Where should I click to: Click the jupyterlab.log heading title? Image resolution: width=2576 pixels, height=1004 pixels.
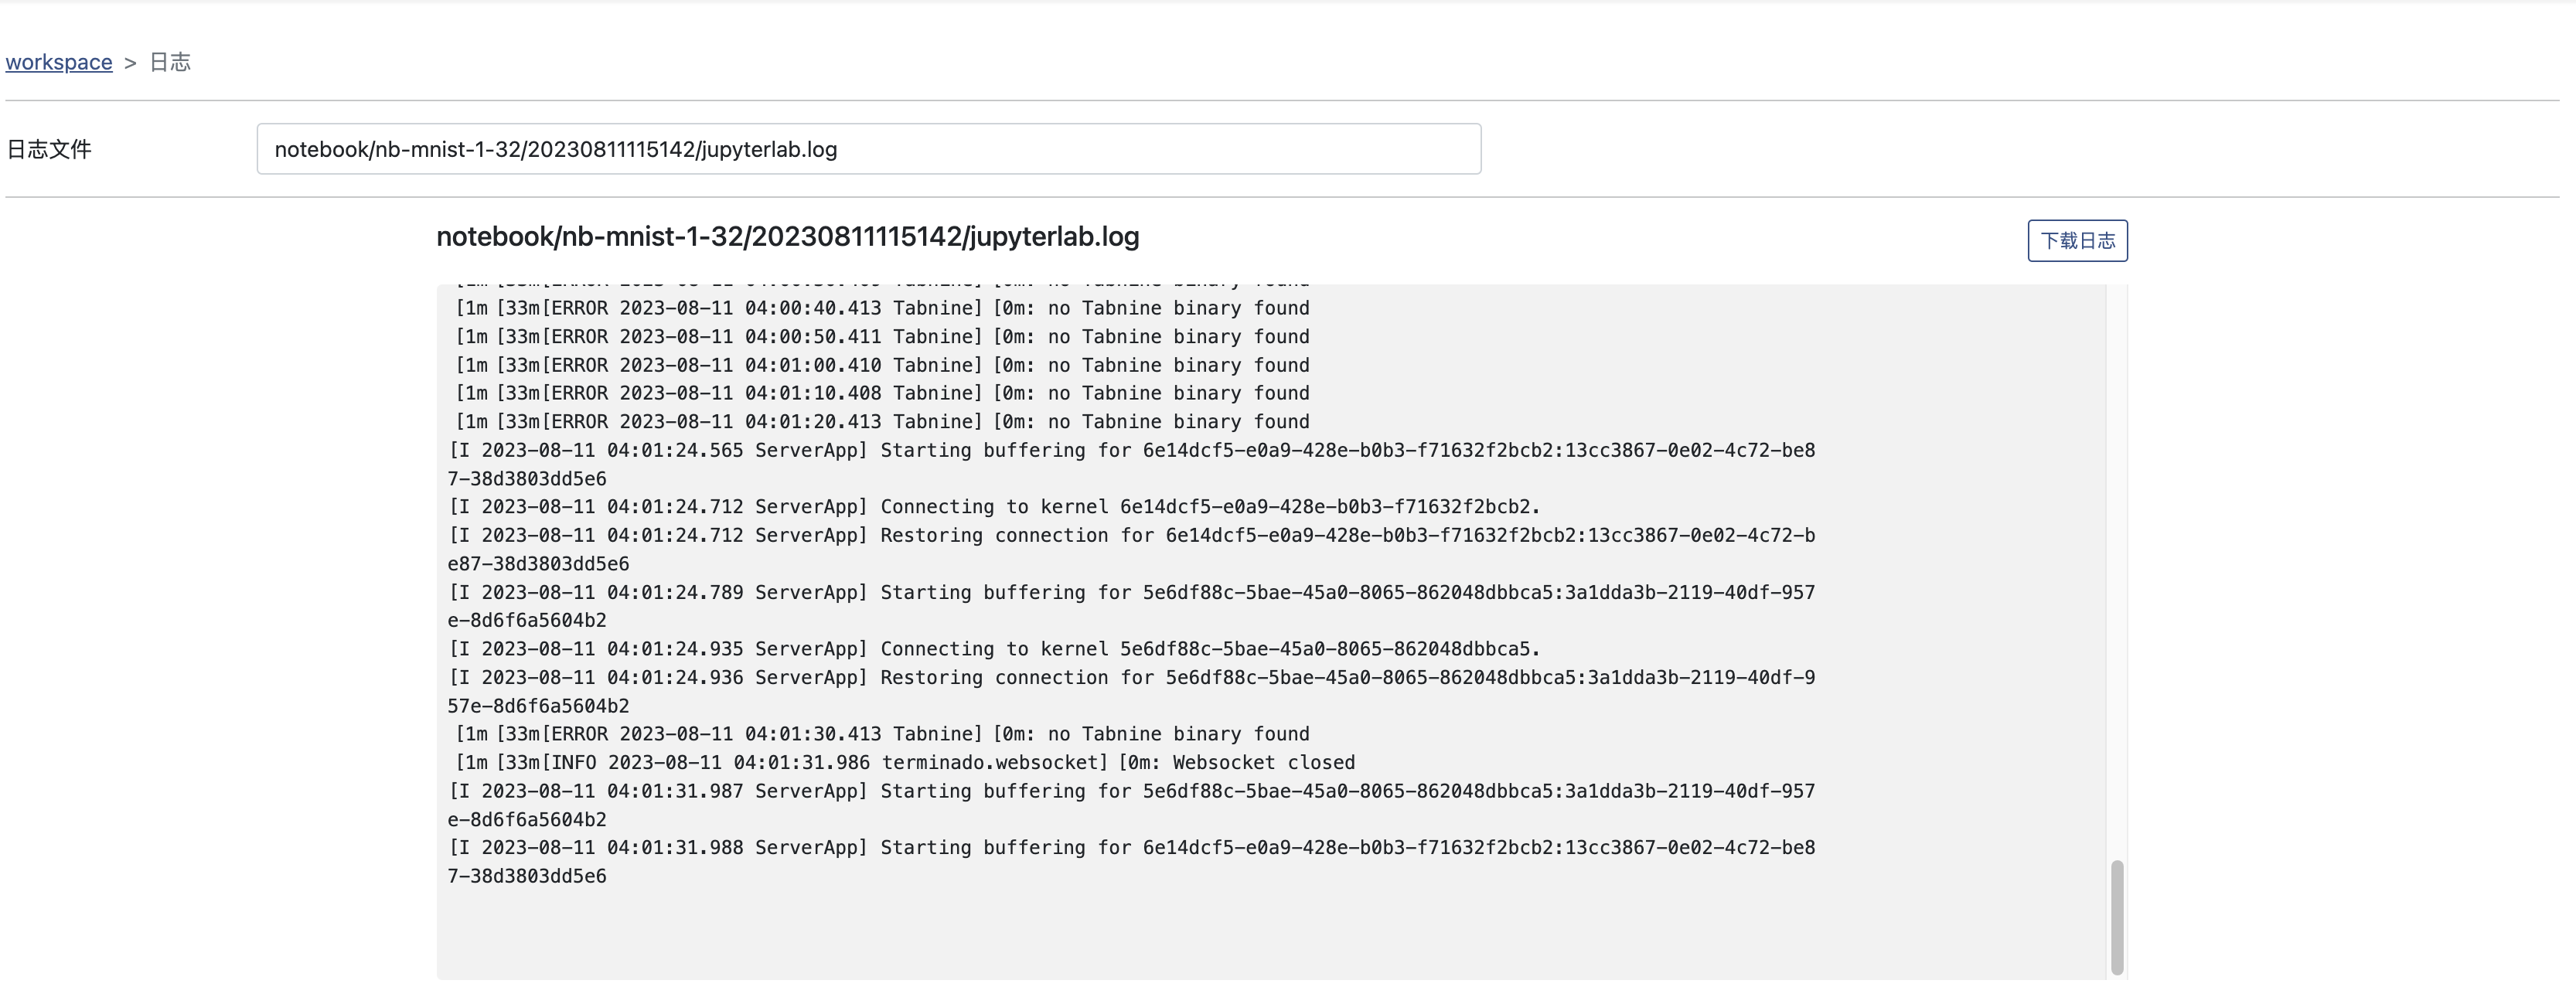click(x=787, y=237)
